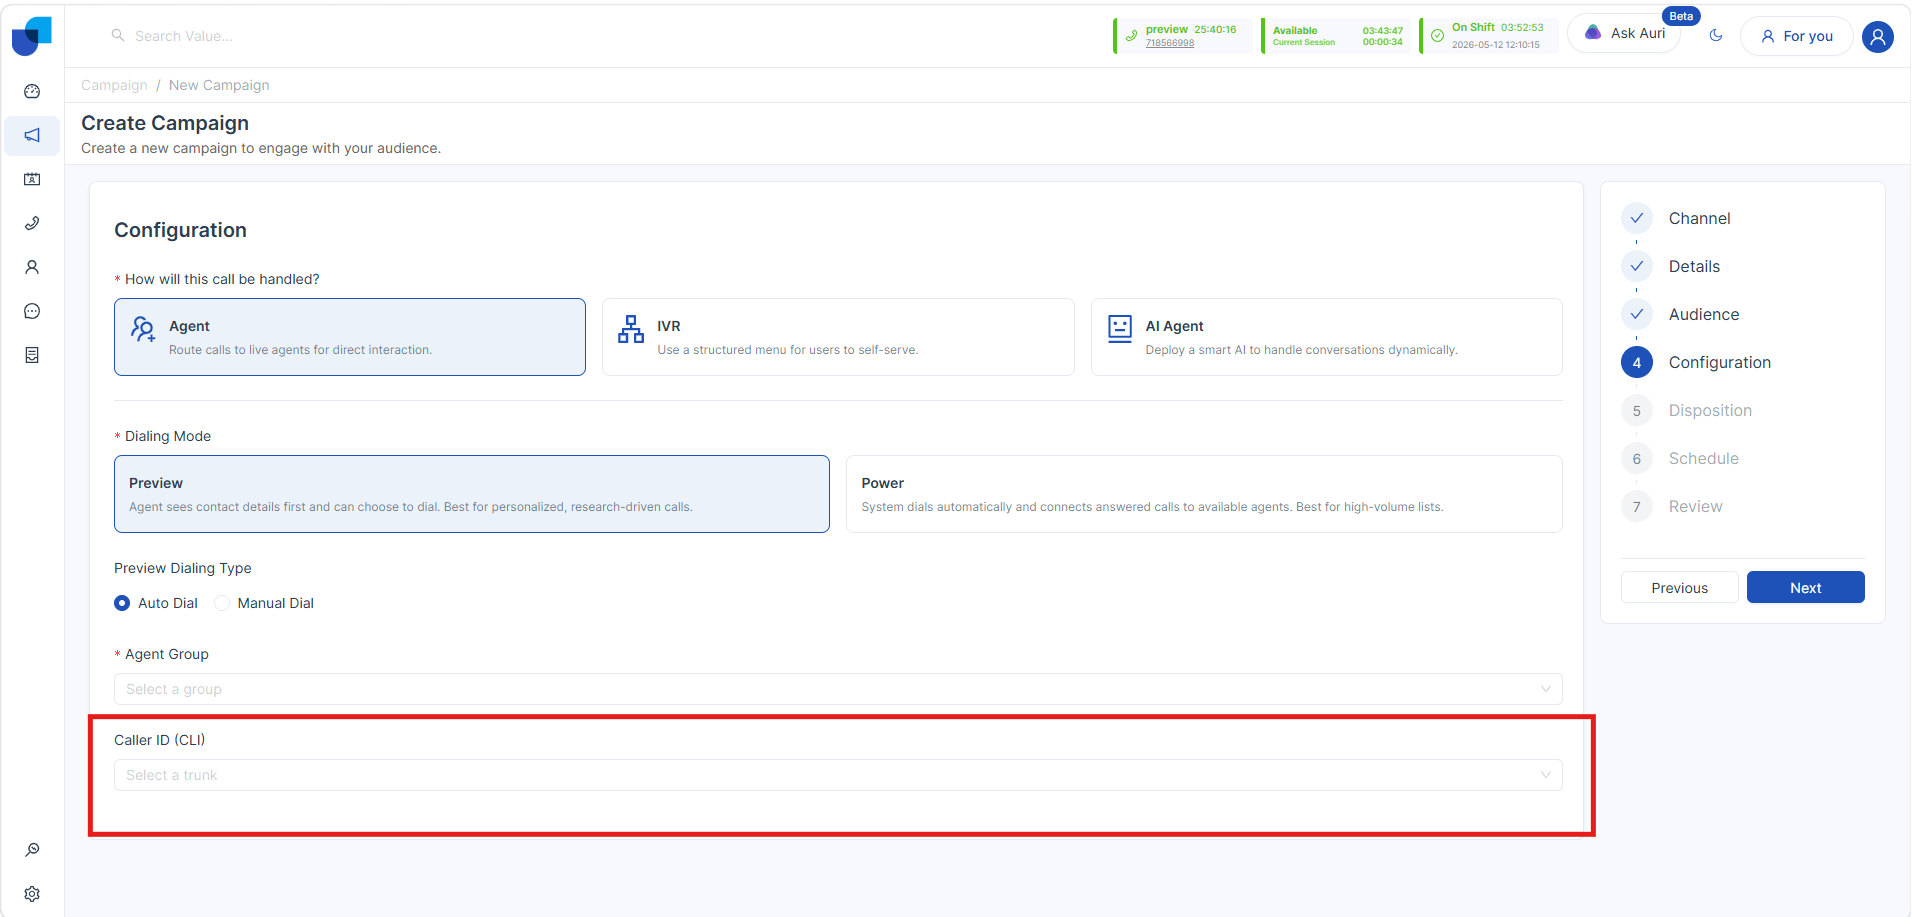Click the phone calls sidebar icon
Screen dimensions: 1912x917
pyautogui.click(x=32, y=223)
